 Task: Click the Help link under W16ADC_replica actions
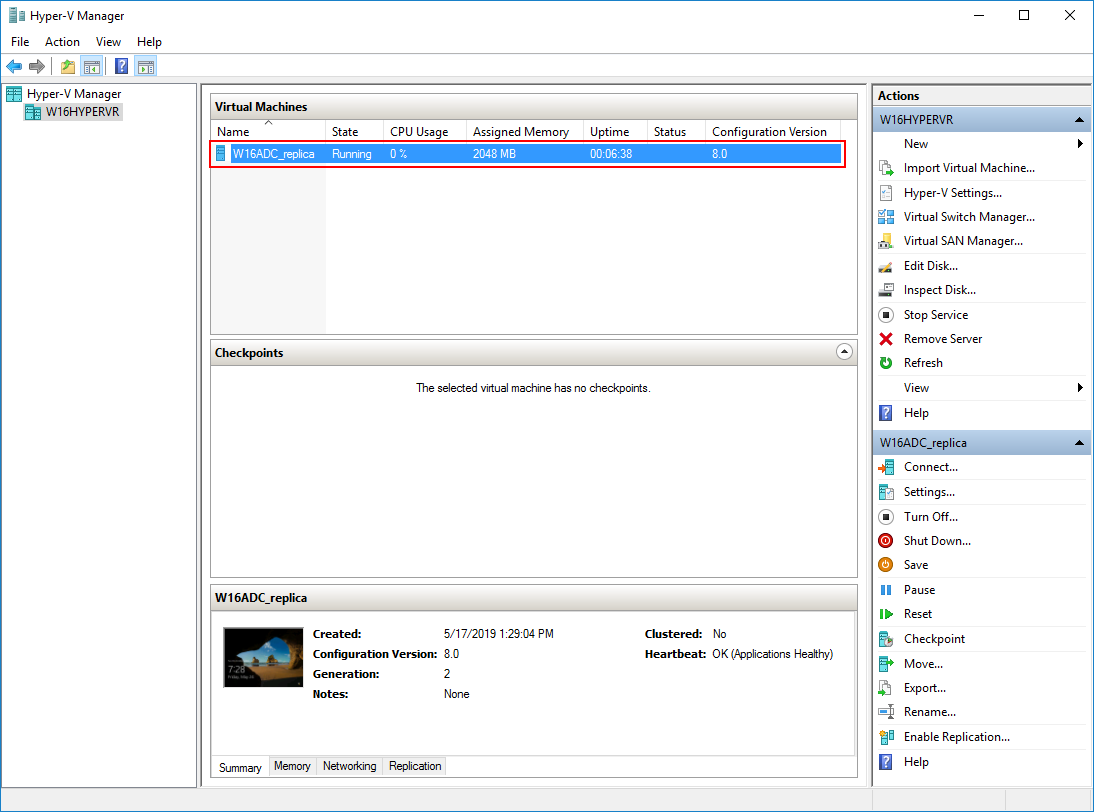[916, 762]
